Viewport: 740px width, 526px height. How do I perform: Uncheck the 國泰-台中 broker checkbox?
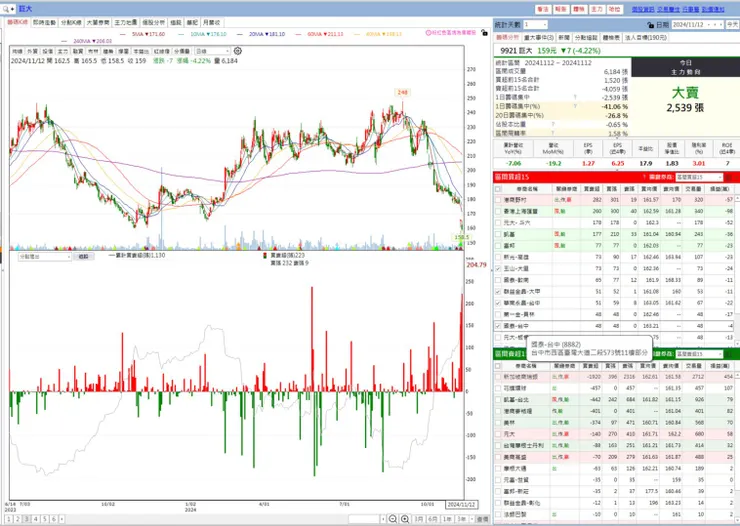[498, 326]
